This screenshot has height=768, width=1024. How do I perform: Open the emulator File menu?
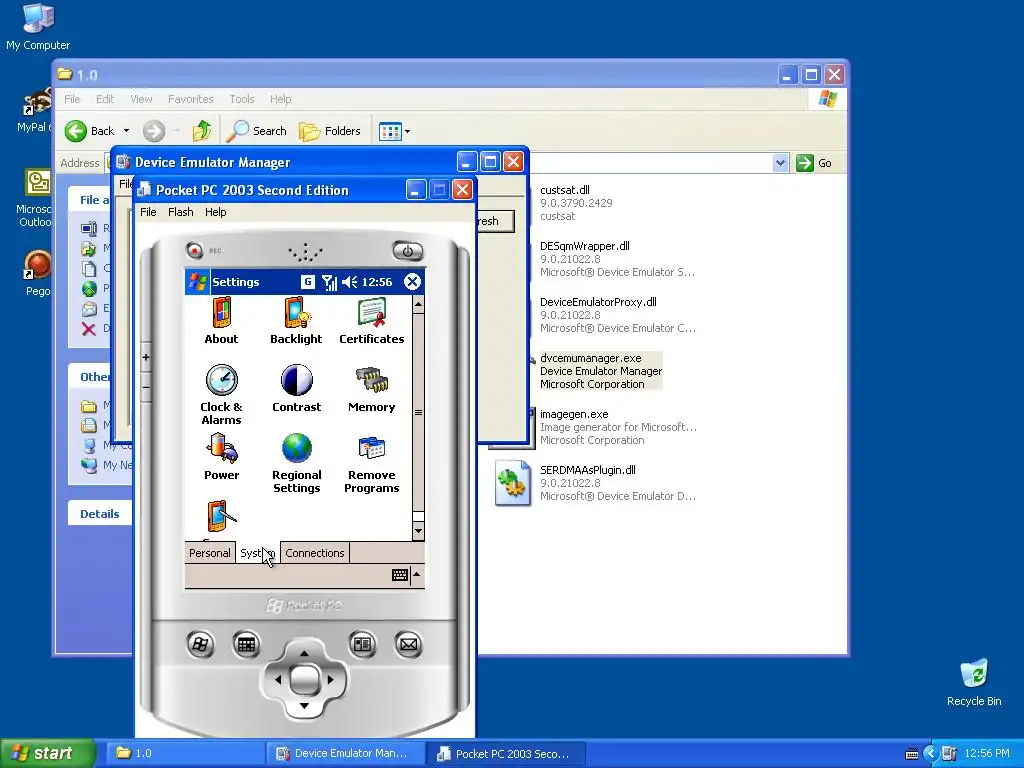(148, 212)
